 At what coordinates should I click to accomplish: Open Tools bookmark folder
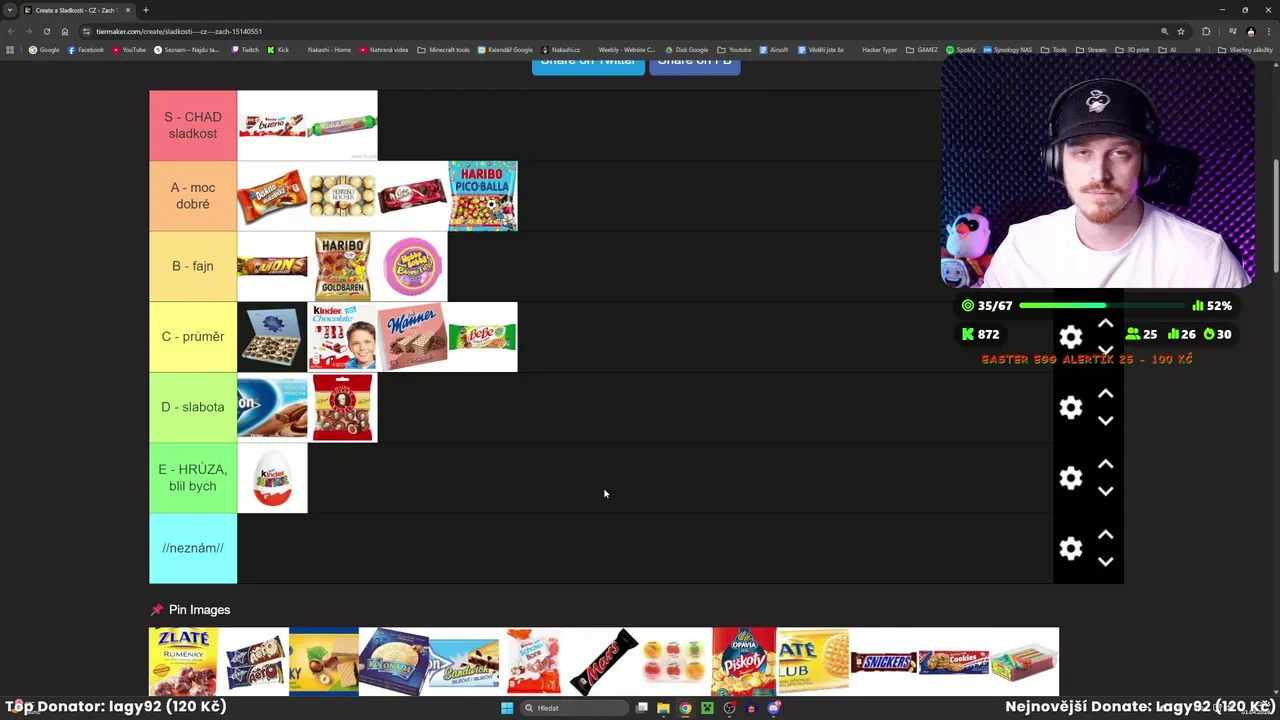click(1054, 49)
